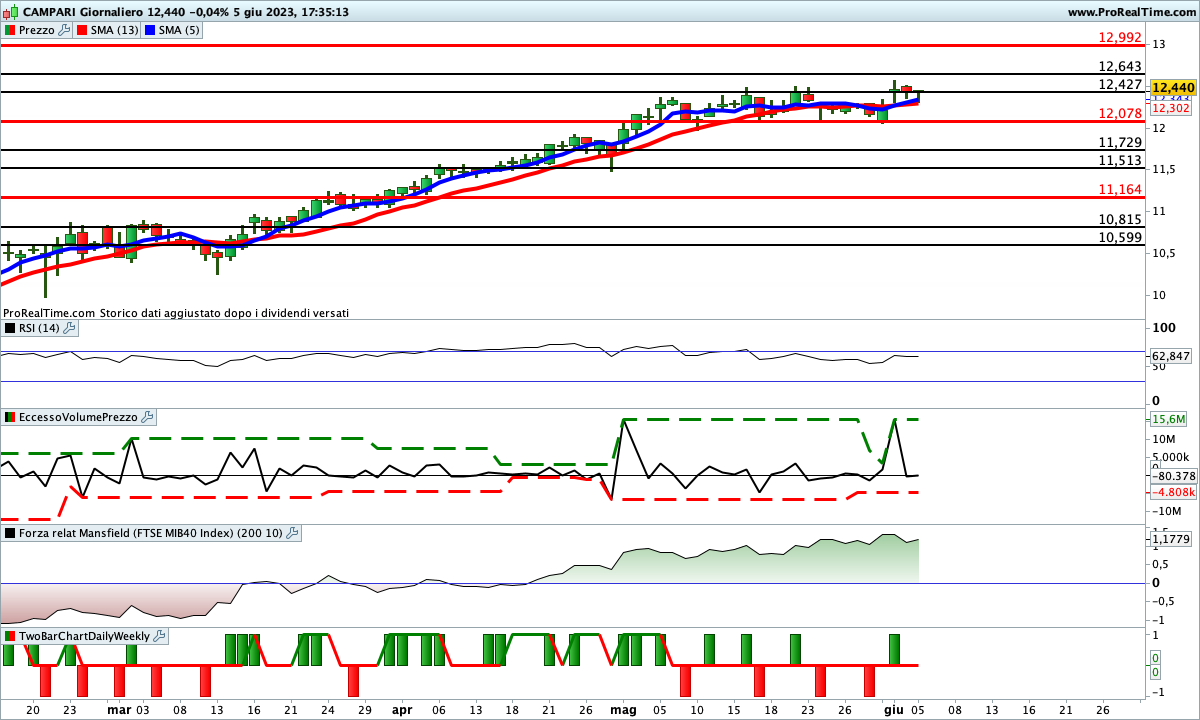Click the 12,427 price level label

tap(1120, 84)
